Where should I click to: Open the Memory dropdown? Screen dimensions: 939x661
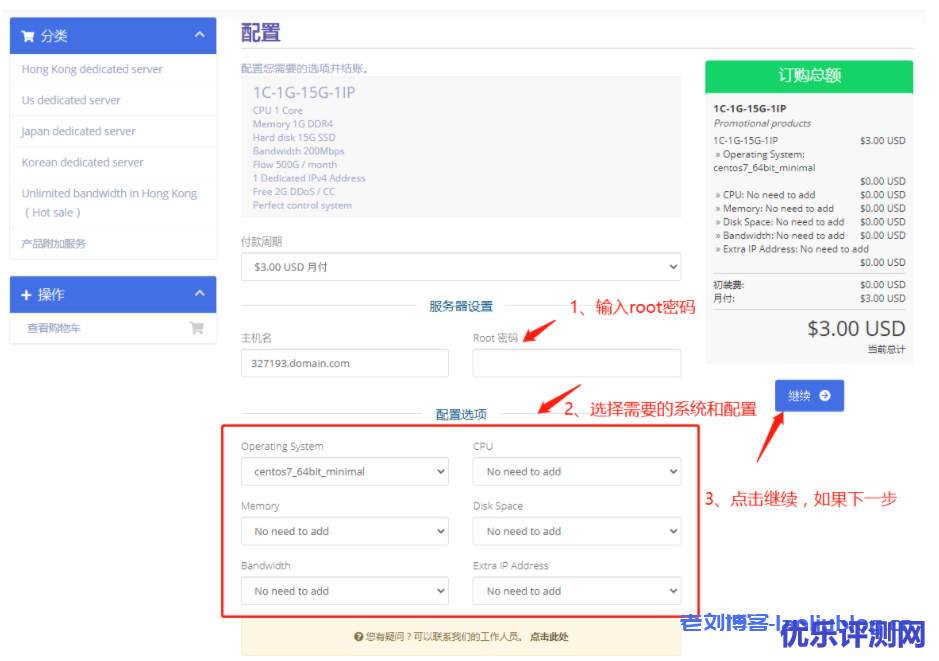pos(344,531)
